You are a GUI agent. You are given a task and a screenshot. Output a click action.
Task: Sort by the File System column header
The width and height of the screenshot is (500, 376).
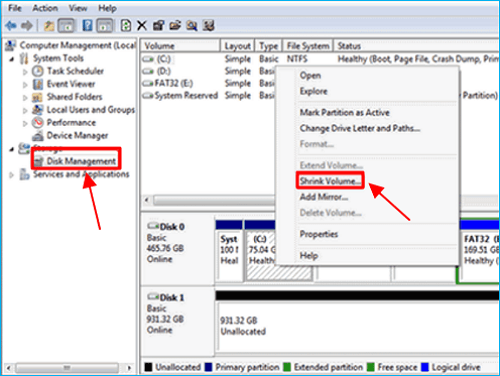point(308,46)
